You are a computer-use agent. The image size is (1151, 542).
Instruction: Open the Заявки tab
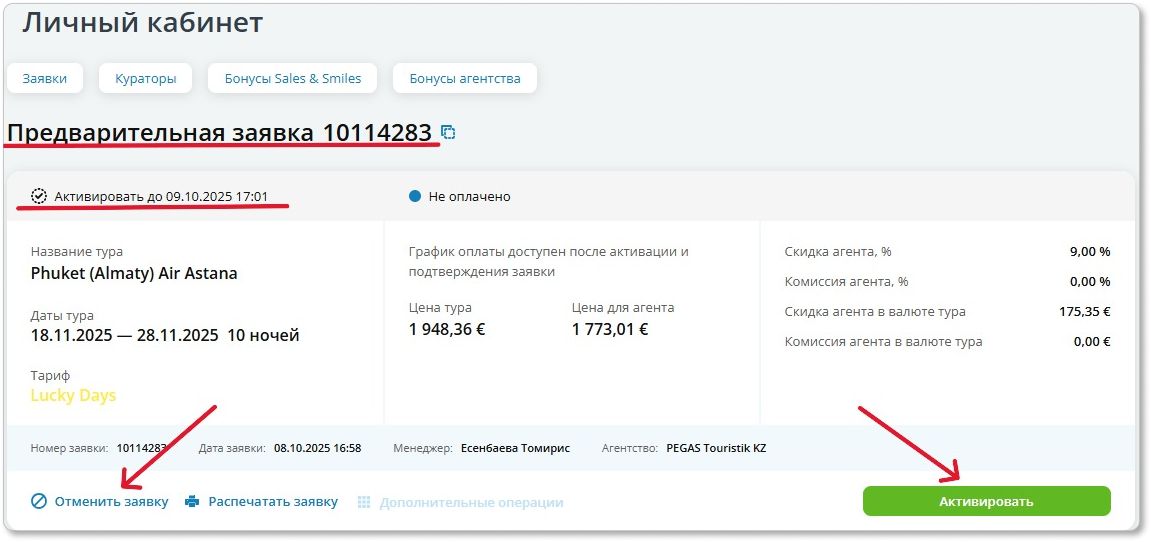[45, 78]
